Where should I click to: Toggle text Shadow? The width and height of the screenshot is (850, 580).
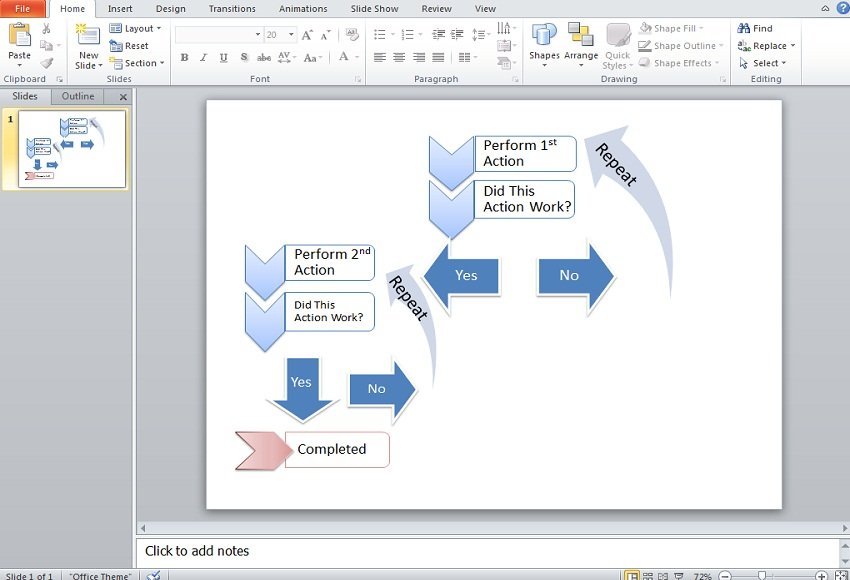point(244,57)
